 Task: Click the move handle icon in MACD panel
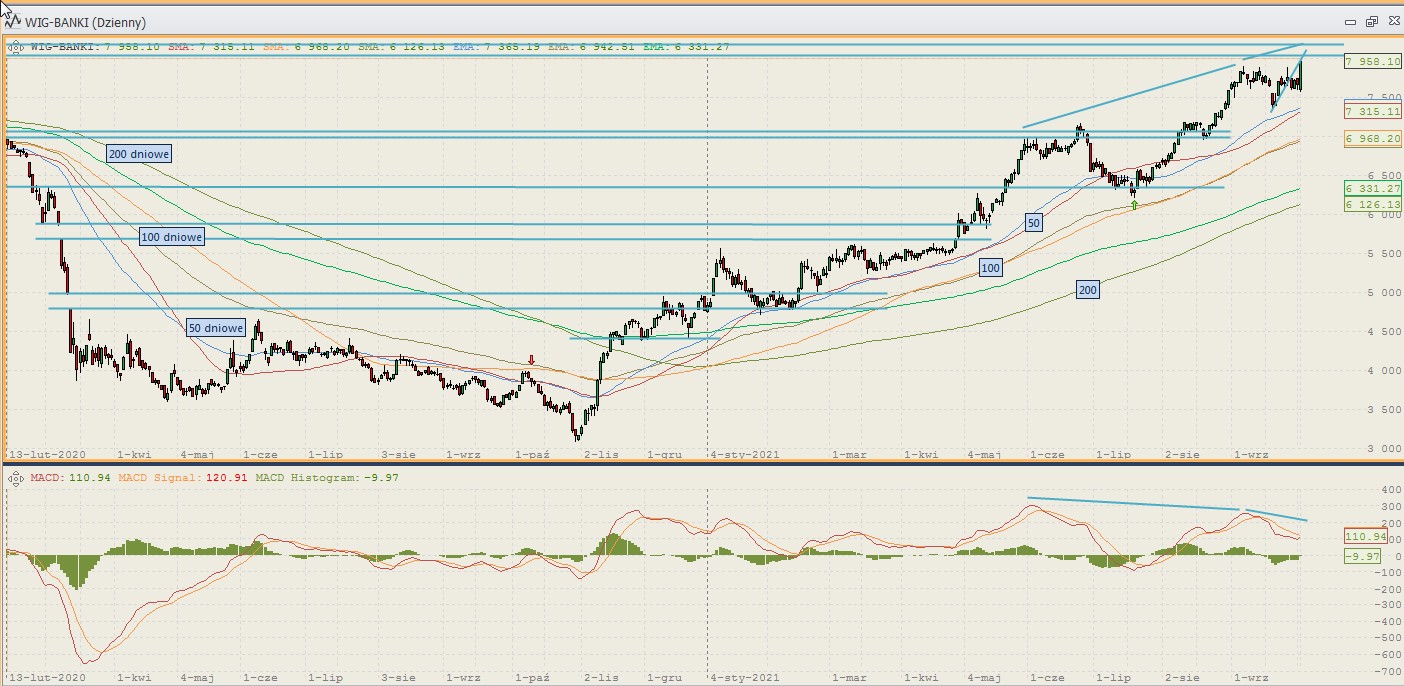click(x=16, y=478)
